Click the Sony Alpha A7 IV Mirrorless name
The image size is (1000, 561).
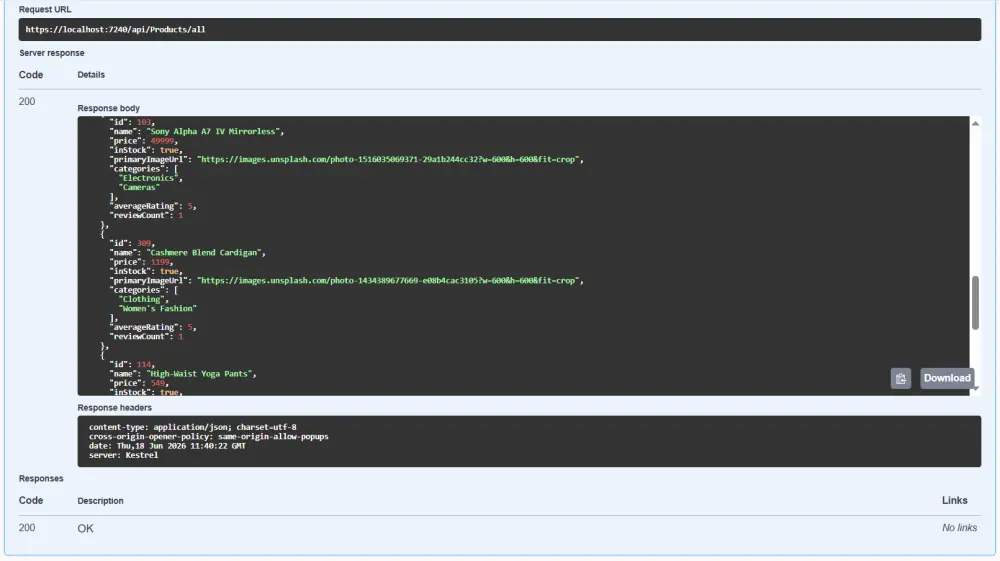click(x=213, y=131)
